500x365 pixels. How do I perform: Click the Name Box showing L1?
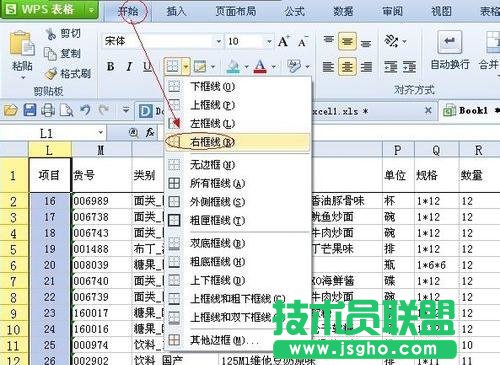[46, 134]
